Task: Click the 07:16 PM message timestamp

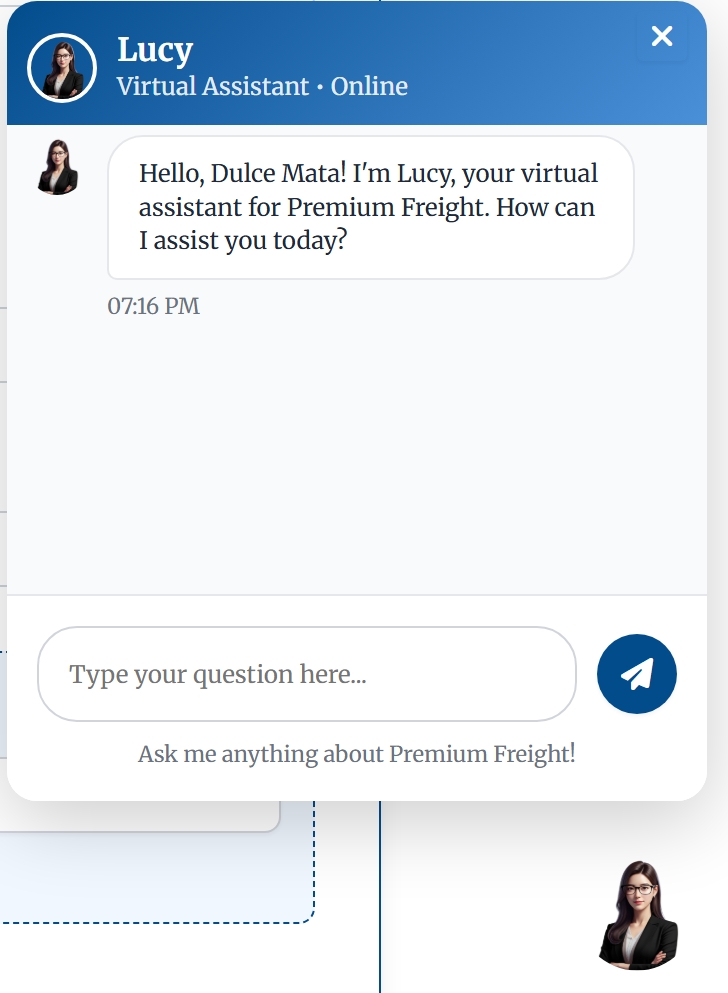Action: (x=154, y=306)
